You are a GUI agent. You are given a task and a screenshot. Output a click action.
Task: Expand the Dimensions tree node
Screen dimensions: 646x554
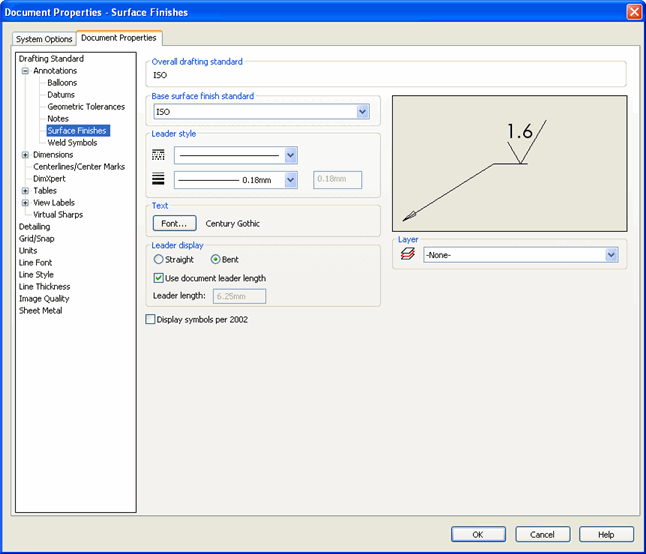point(25,155)
